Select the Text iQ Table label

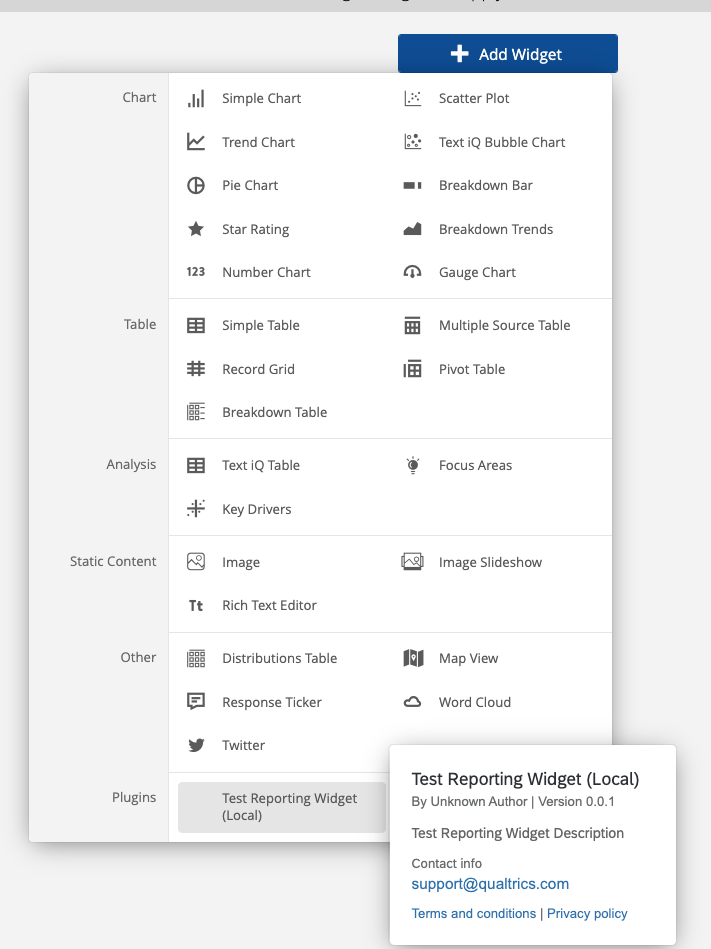[261, 465]
